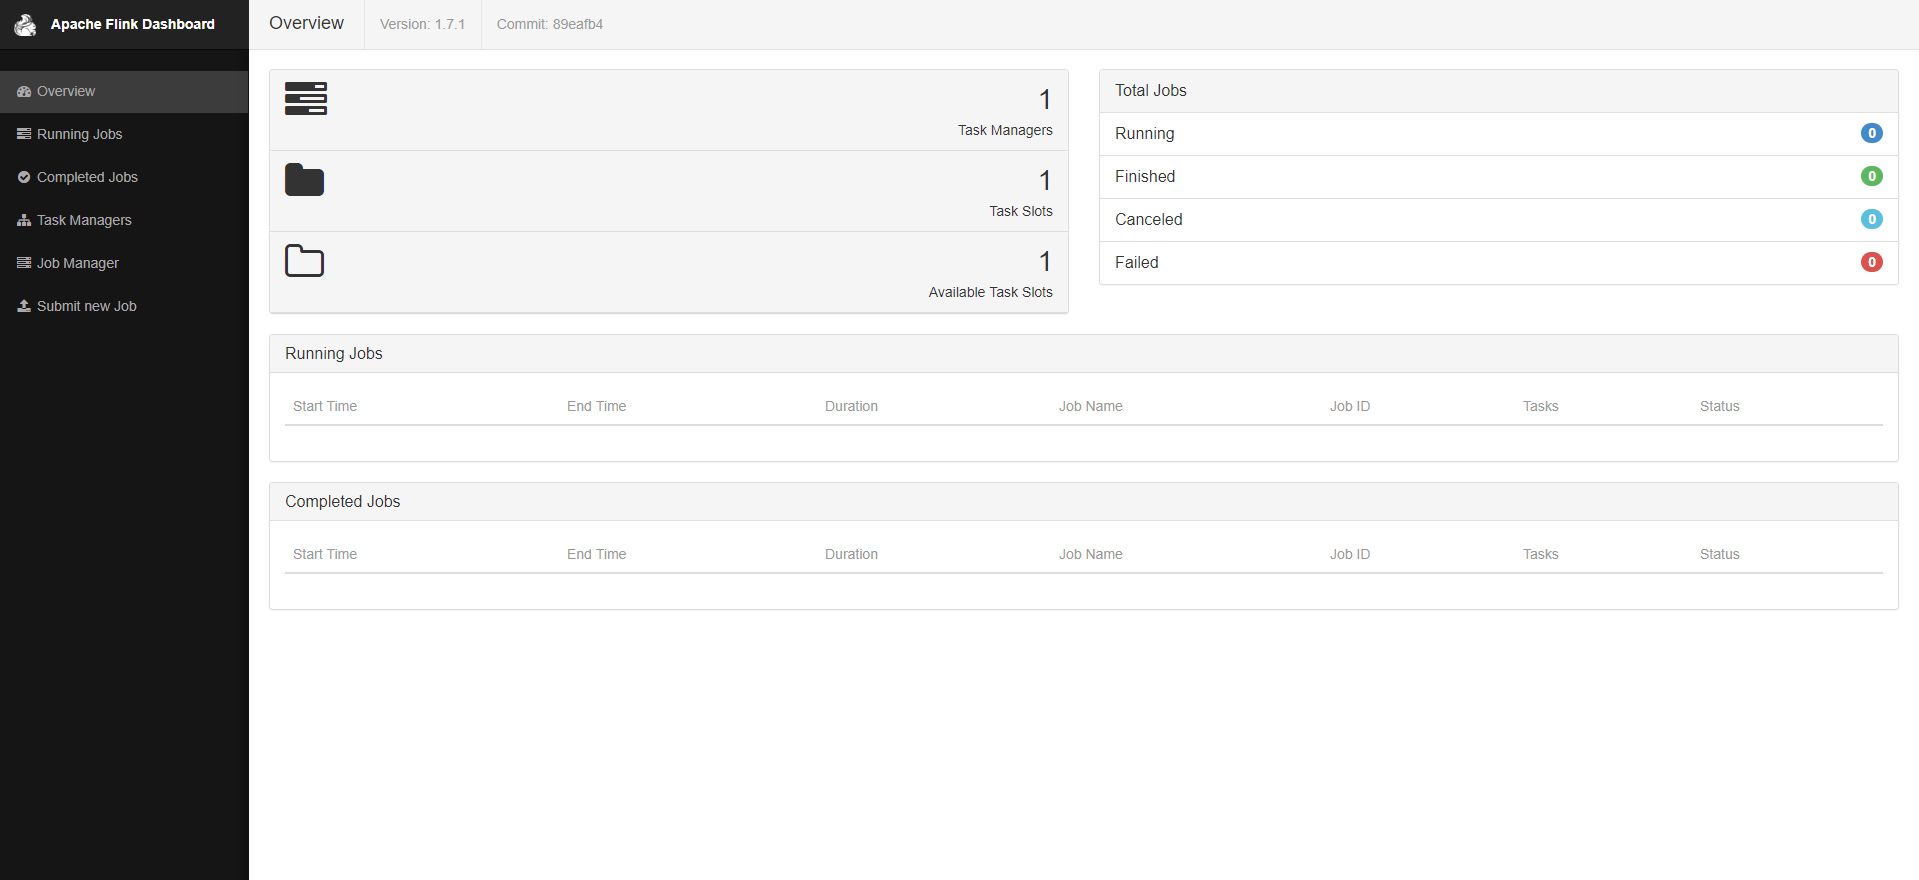The image size is (1919, 880).
Task: Click the Apache Flink squirrel logo
Action: click(25, 24)
